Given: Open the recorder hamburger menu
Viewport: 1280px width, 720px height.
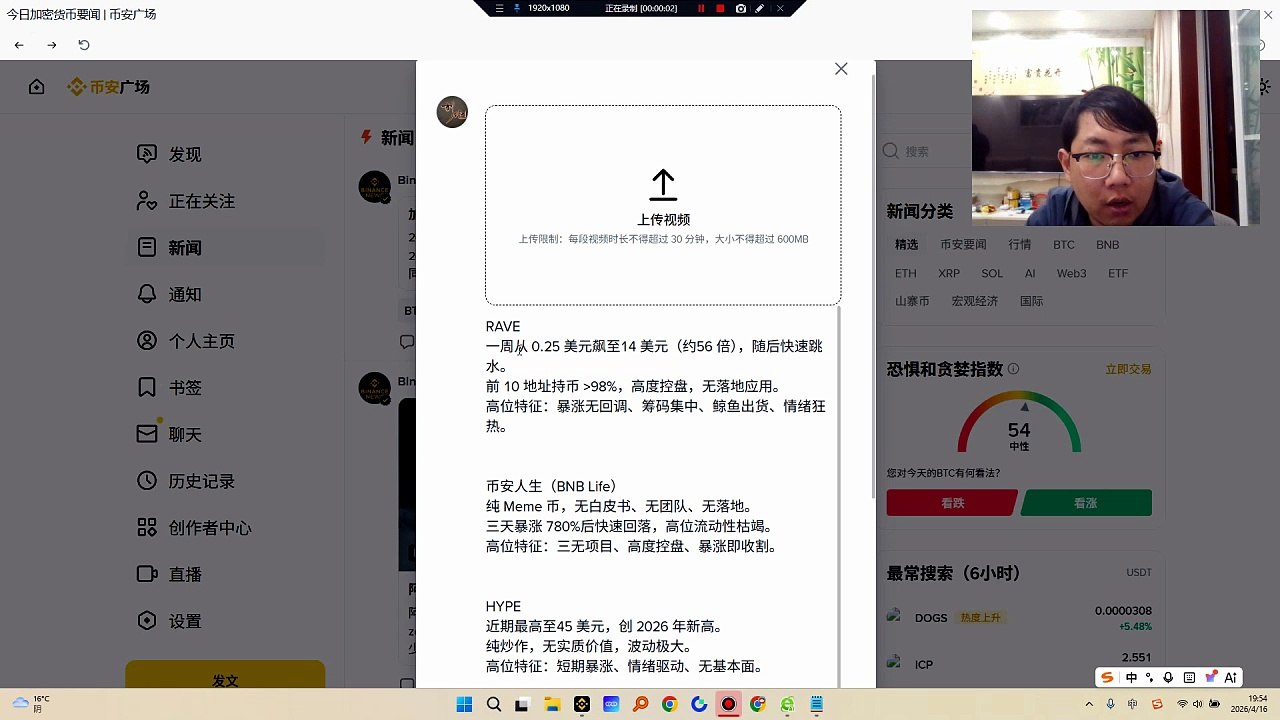Looking at the screenshot, I should 499,8.
